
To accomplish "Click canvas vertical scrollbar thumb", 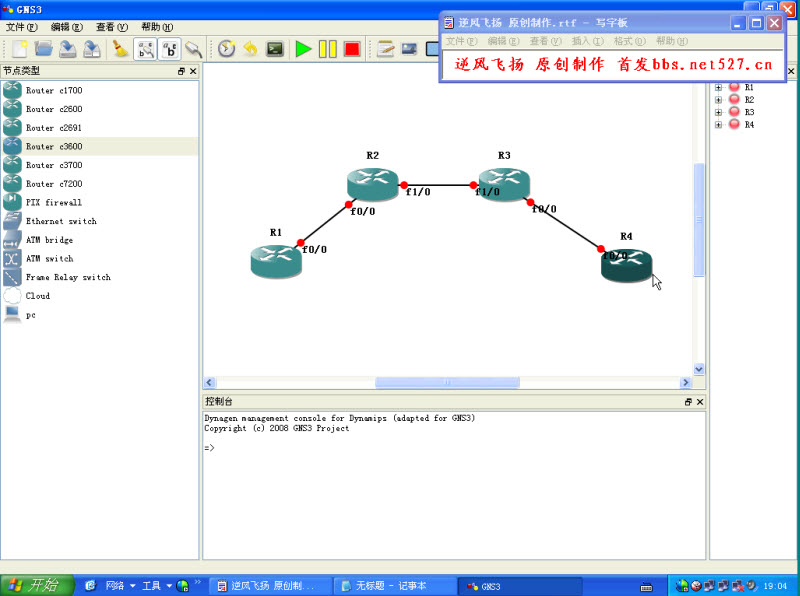I will click(699, 220).
